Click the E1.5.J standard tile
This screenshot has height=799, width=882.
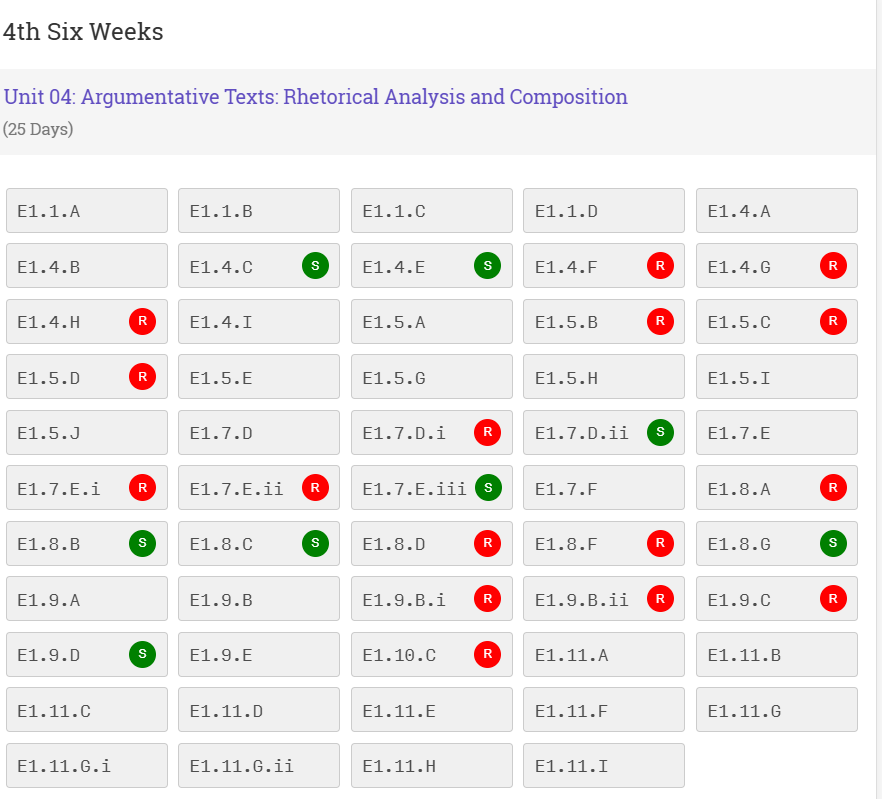pos(87,433)
